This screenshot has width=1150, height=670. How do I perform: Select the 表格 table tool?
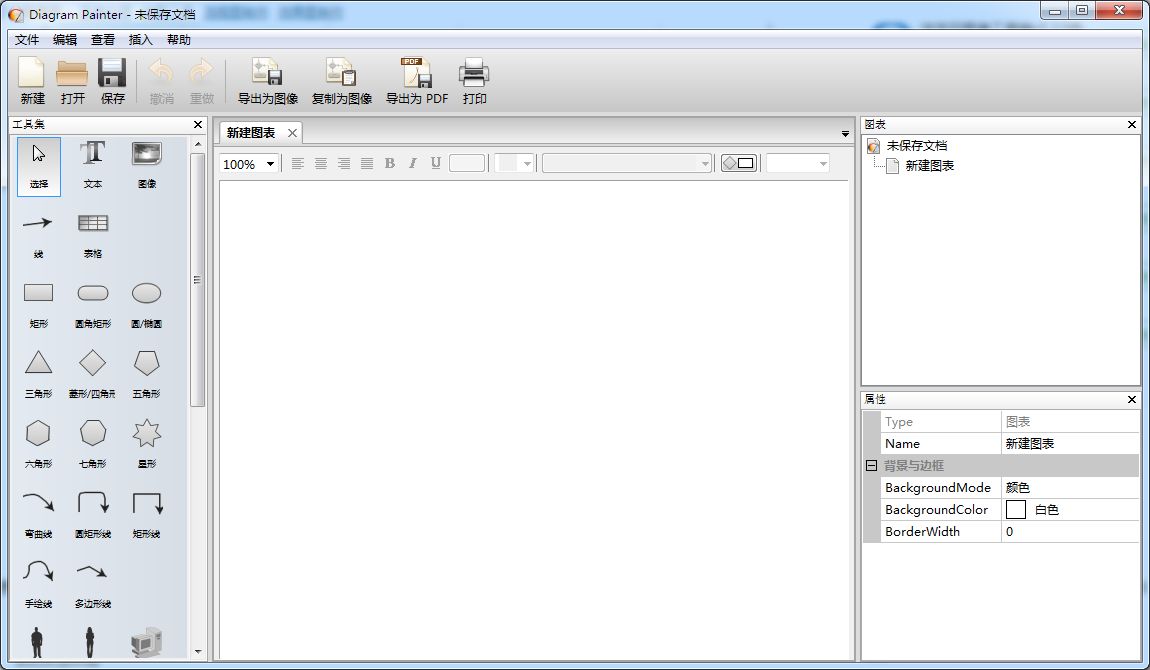[92, 236]
